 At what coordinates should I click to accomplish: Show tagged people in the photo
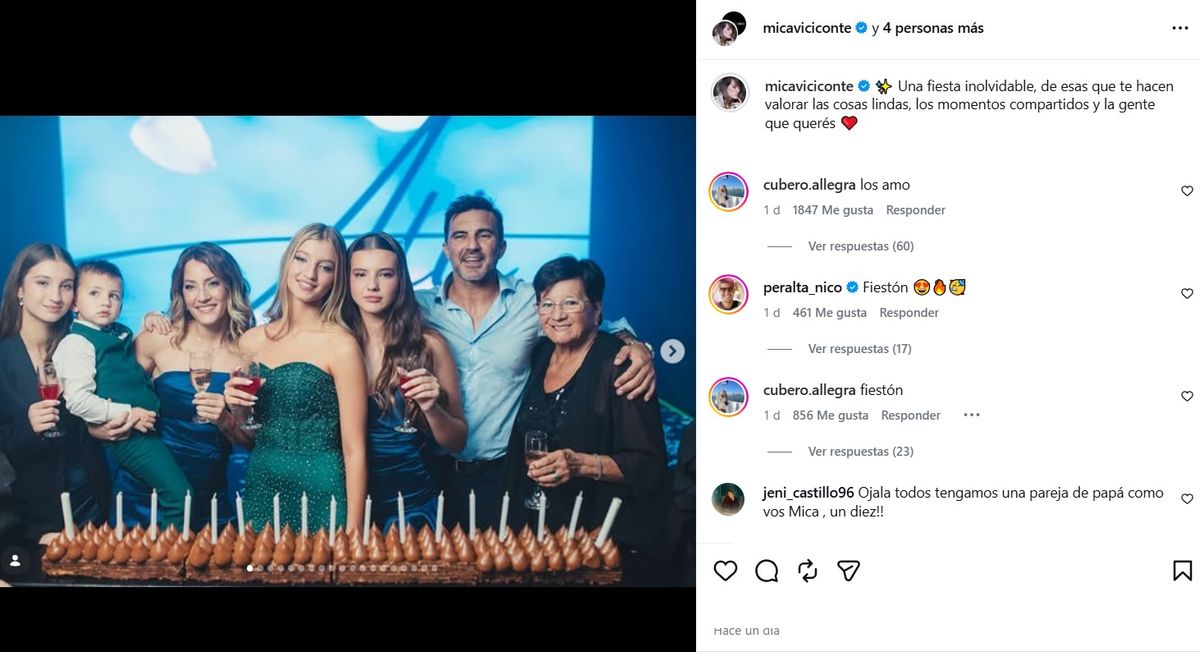click(x=15, y=561)
